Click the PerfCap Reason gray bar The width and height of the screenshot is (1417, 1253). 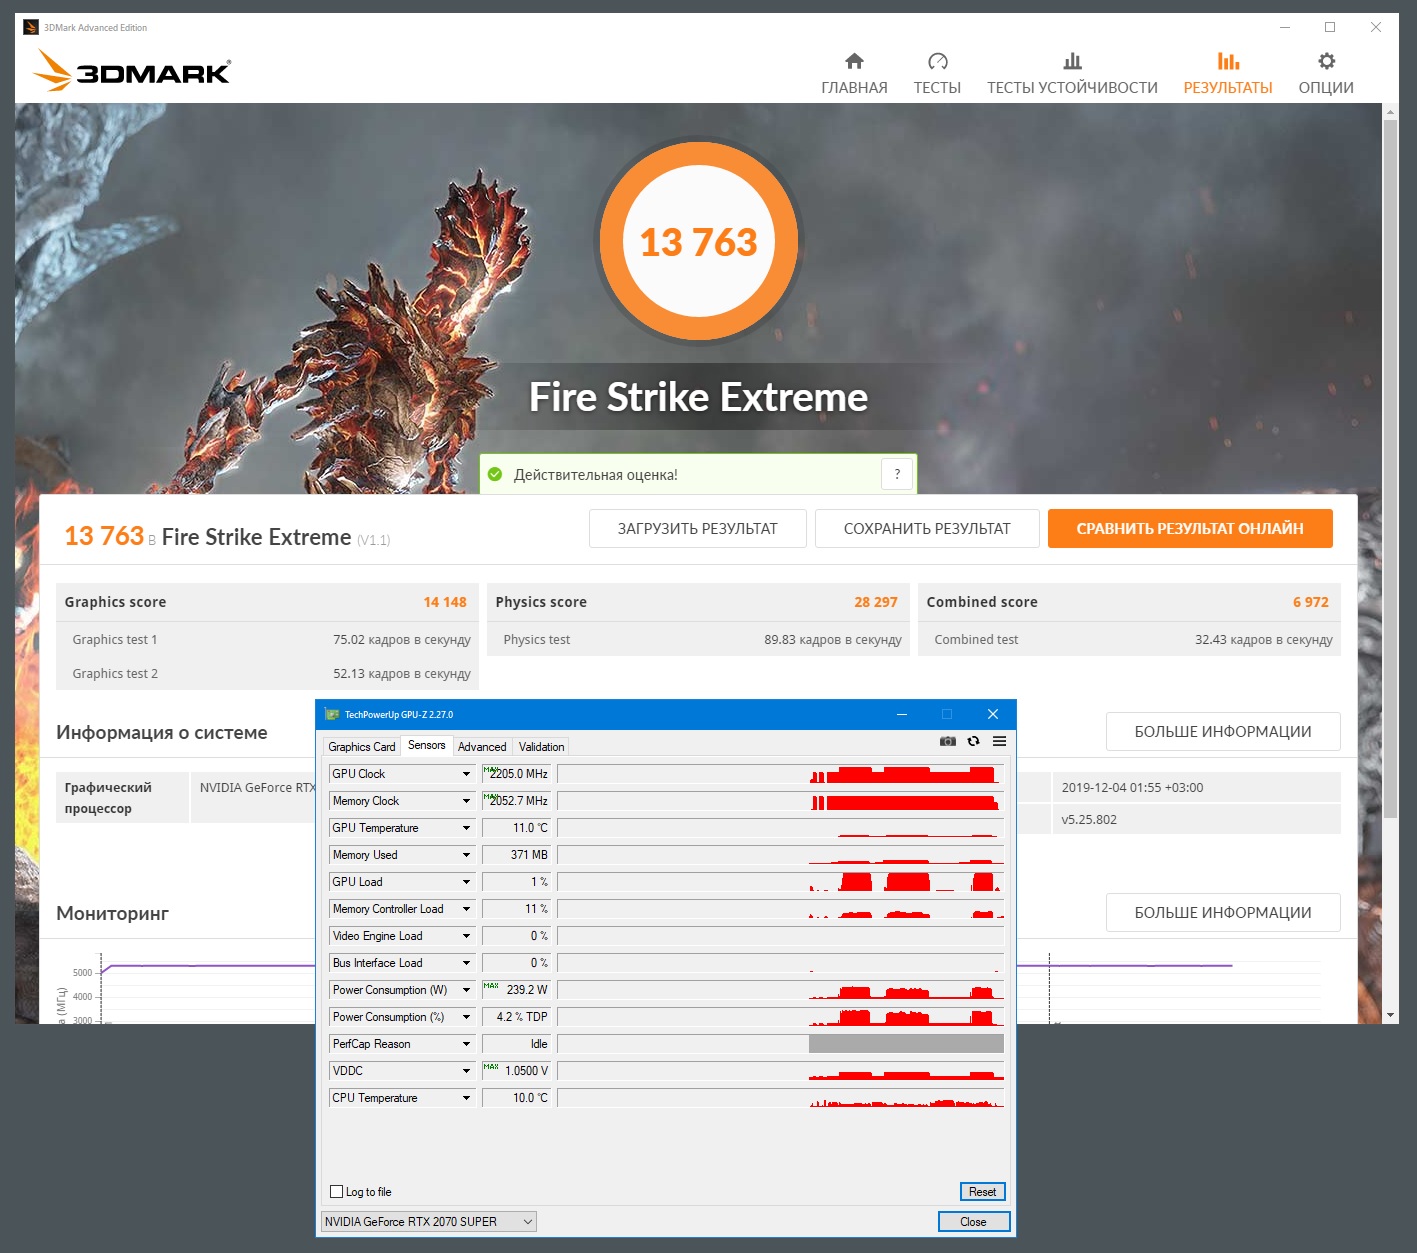[906, 1044]
